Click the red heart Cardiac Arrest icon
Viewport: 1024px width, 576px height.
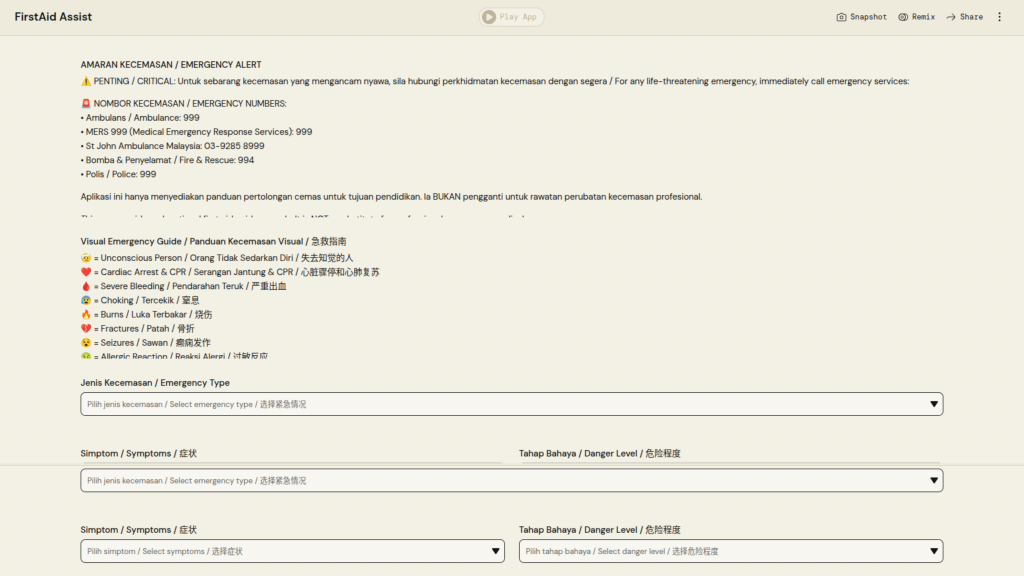(x=86, y=272)
